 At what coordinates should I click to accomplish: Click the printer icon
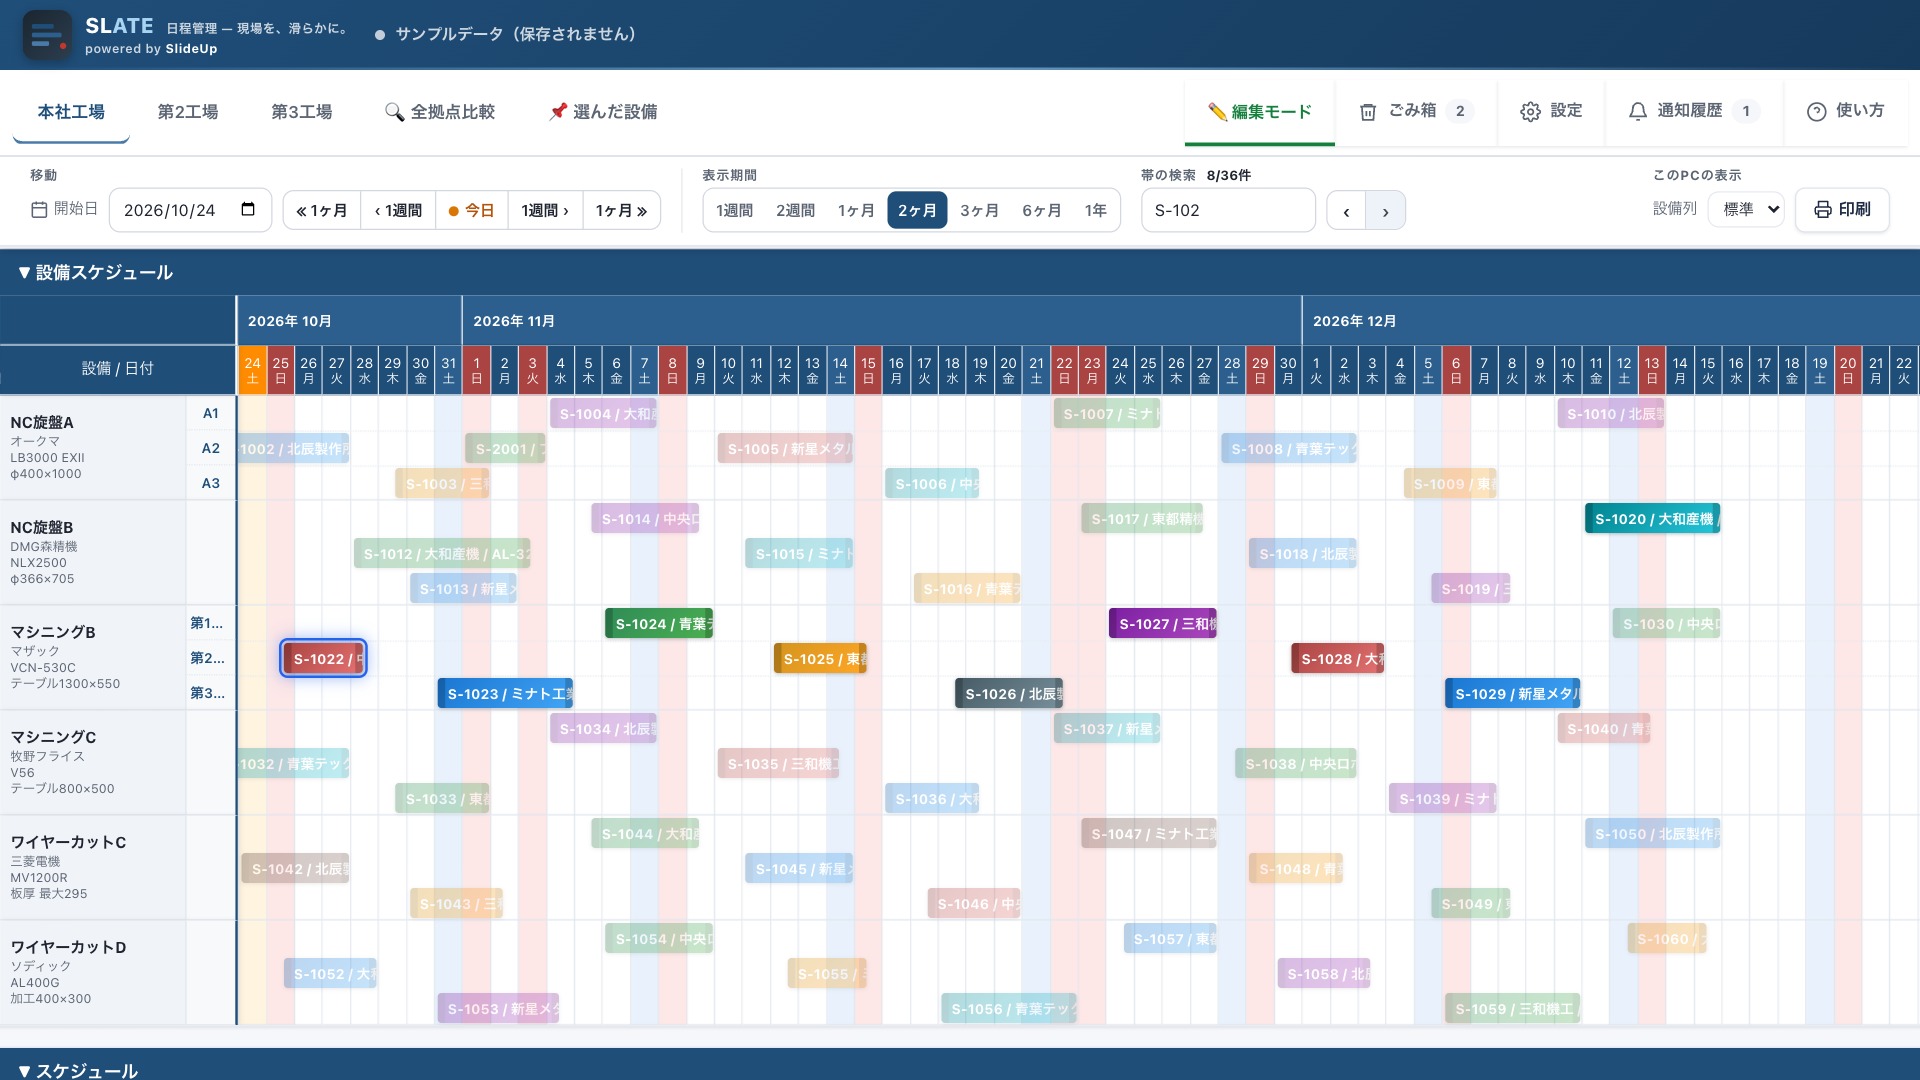pos(1822,209)
